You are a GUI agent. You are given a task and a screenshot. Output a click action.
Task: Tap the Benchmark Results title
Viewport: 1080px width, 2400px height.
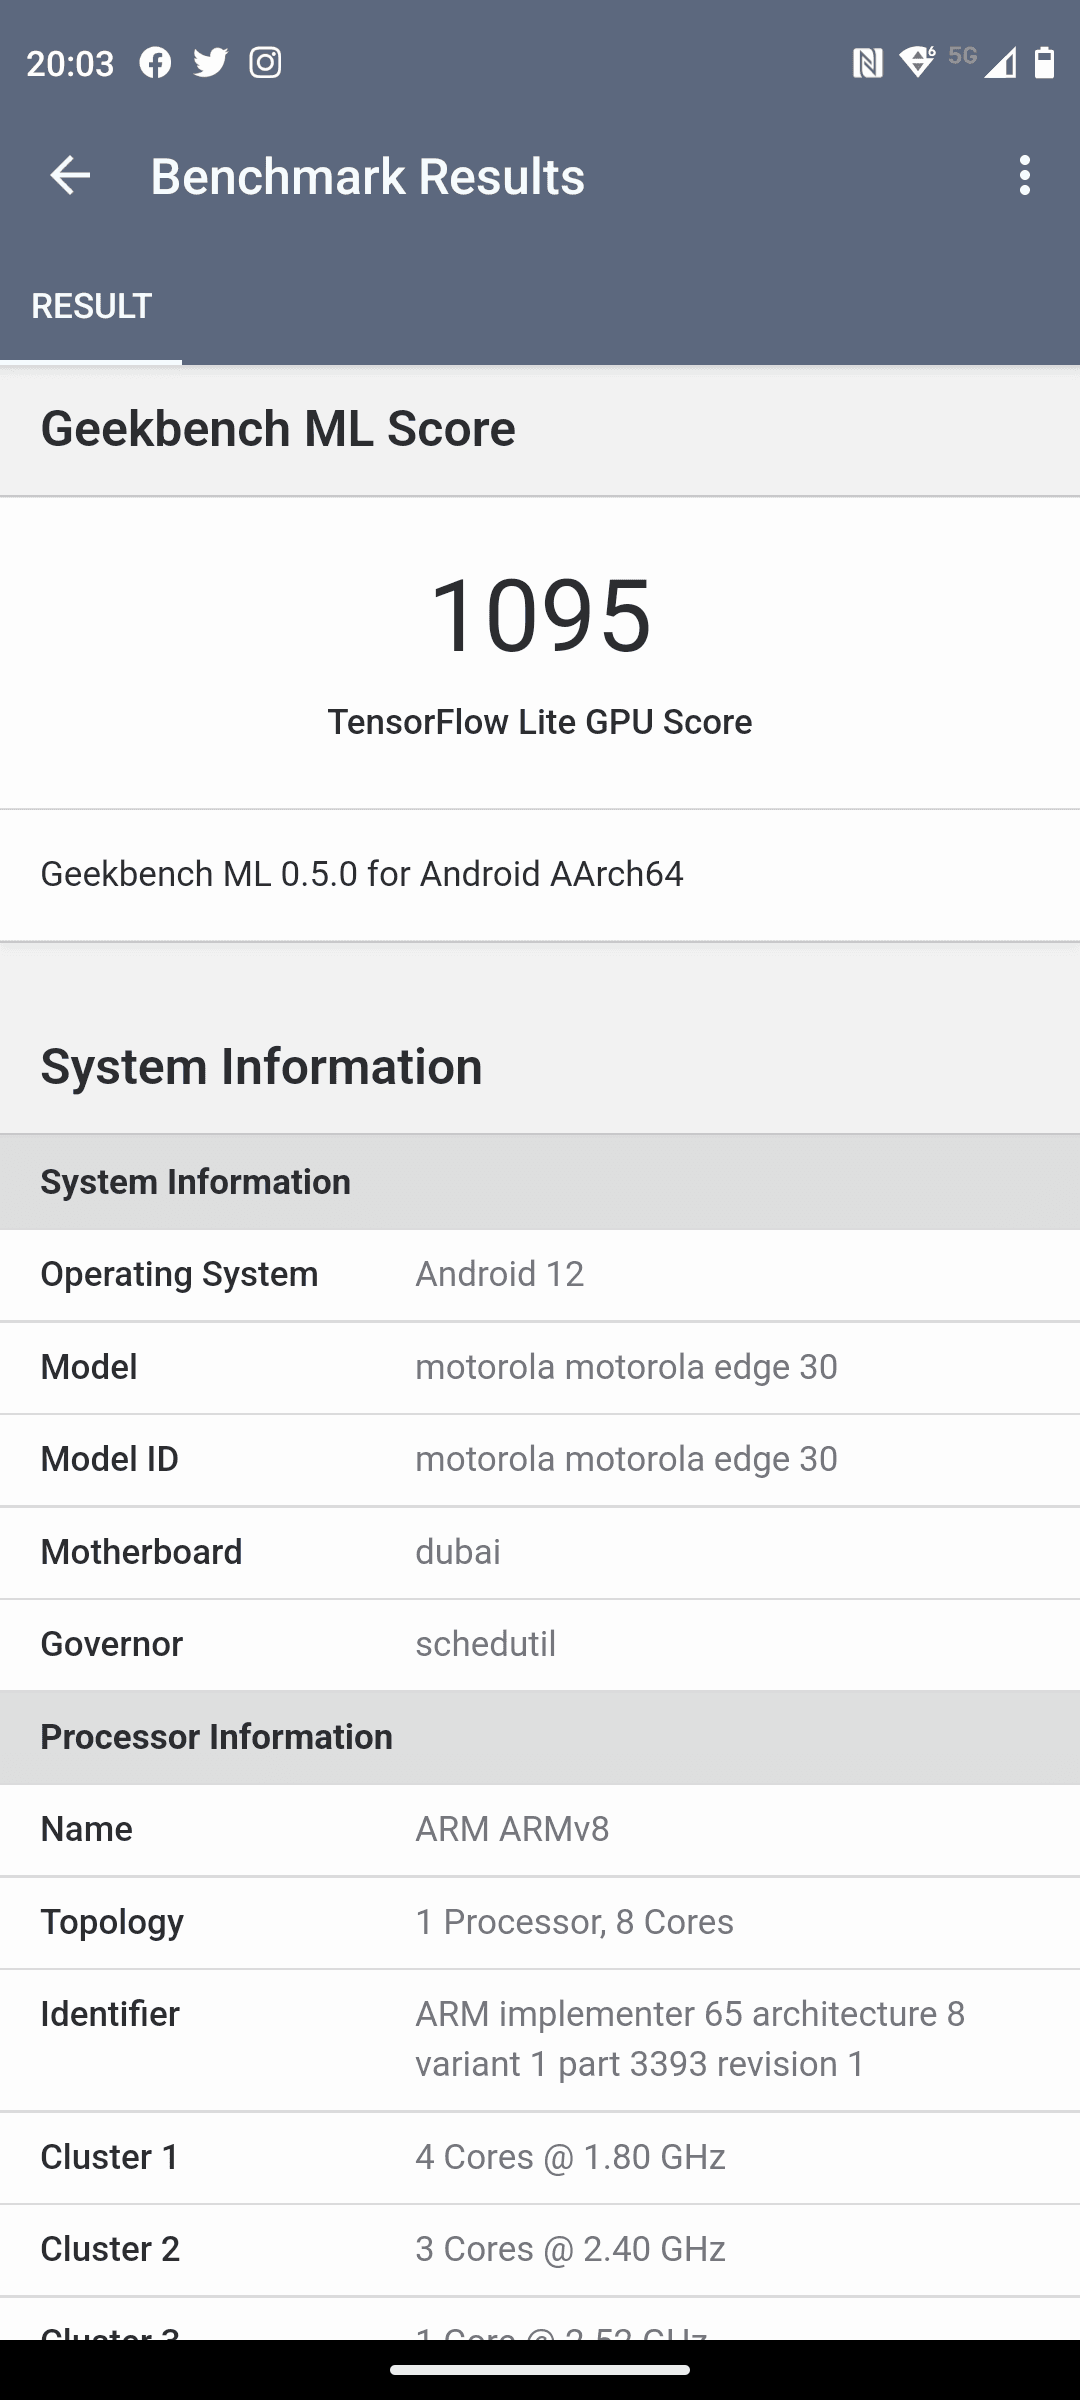point(367,176)
